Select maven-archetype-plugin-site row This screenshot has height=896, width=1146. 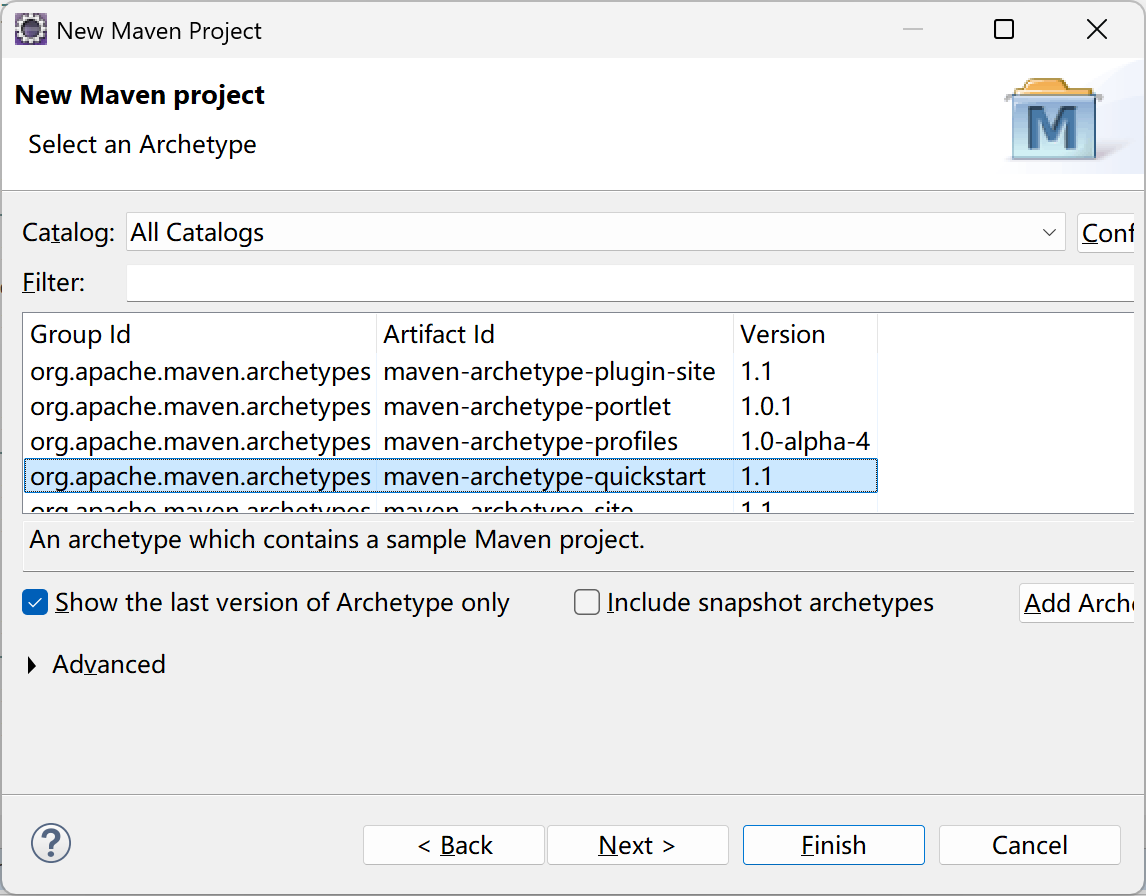coord(451,371)
